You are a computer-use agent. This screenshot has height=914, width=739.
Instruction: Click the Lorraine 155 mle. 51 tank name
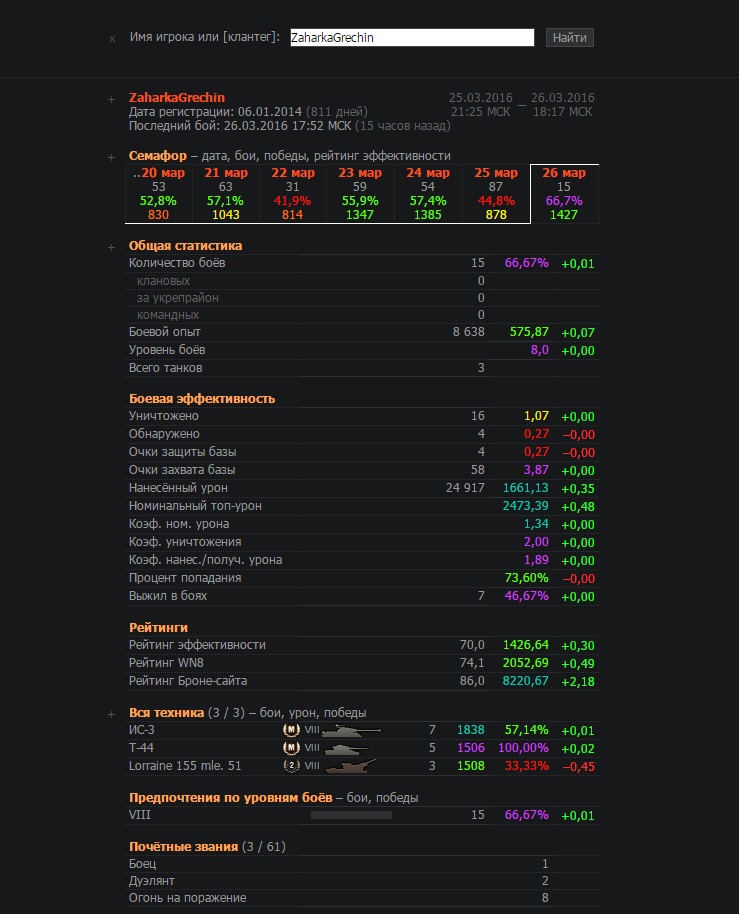[x=185, y=766]
